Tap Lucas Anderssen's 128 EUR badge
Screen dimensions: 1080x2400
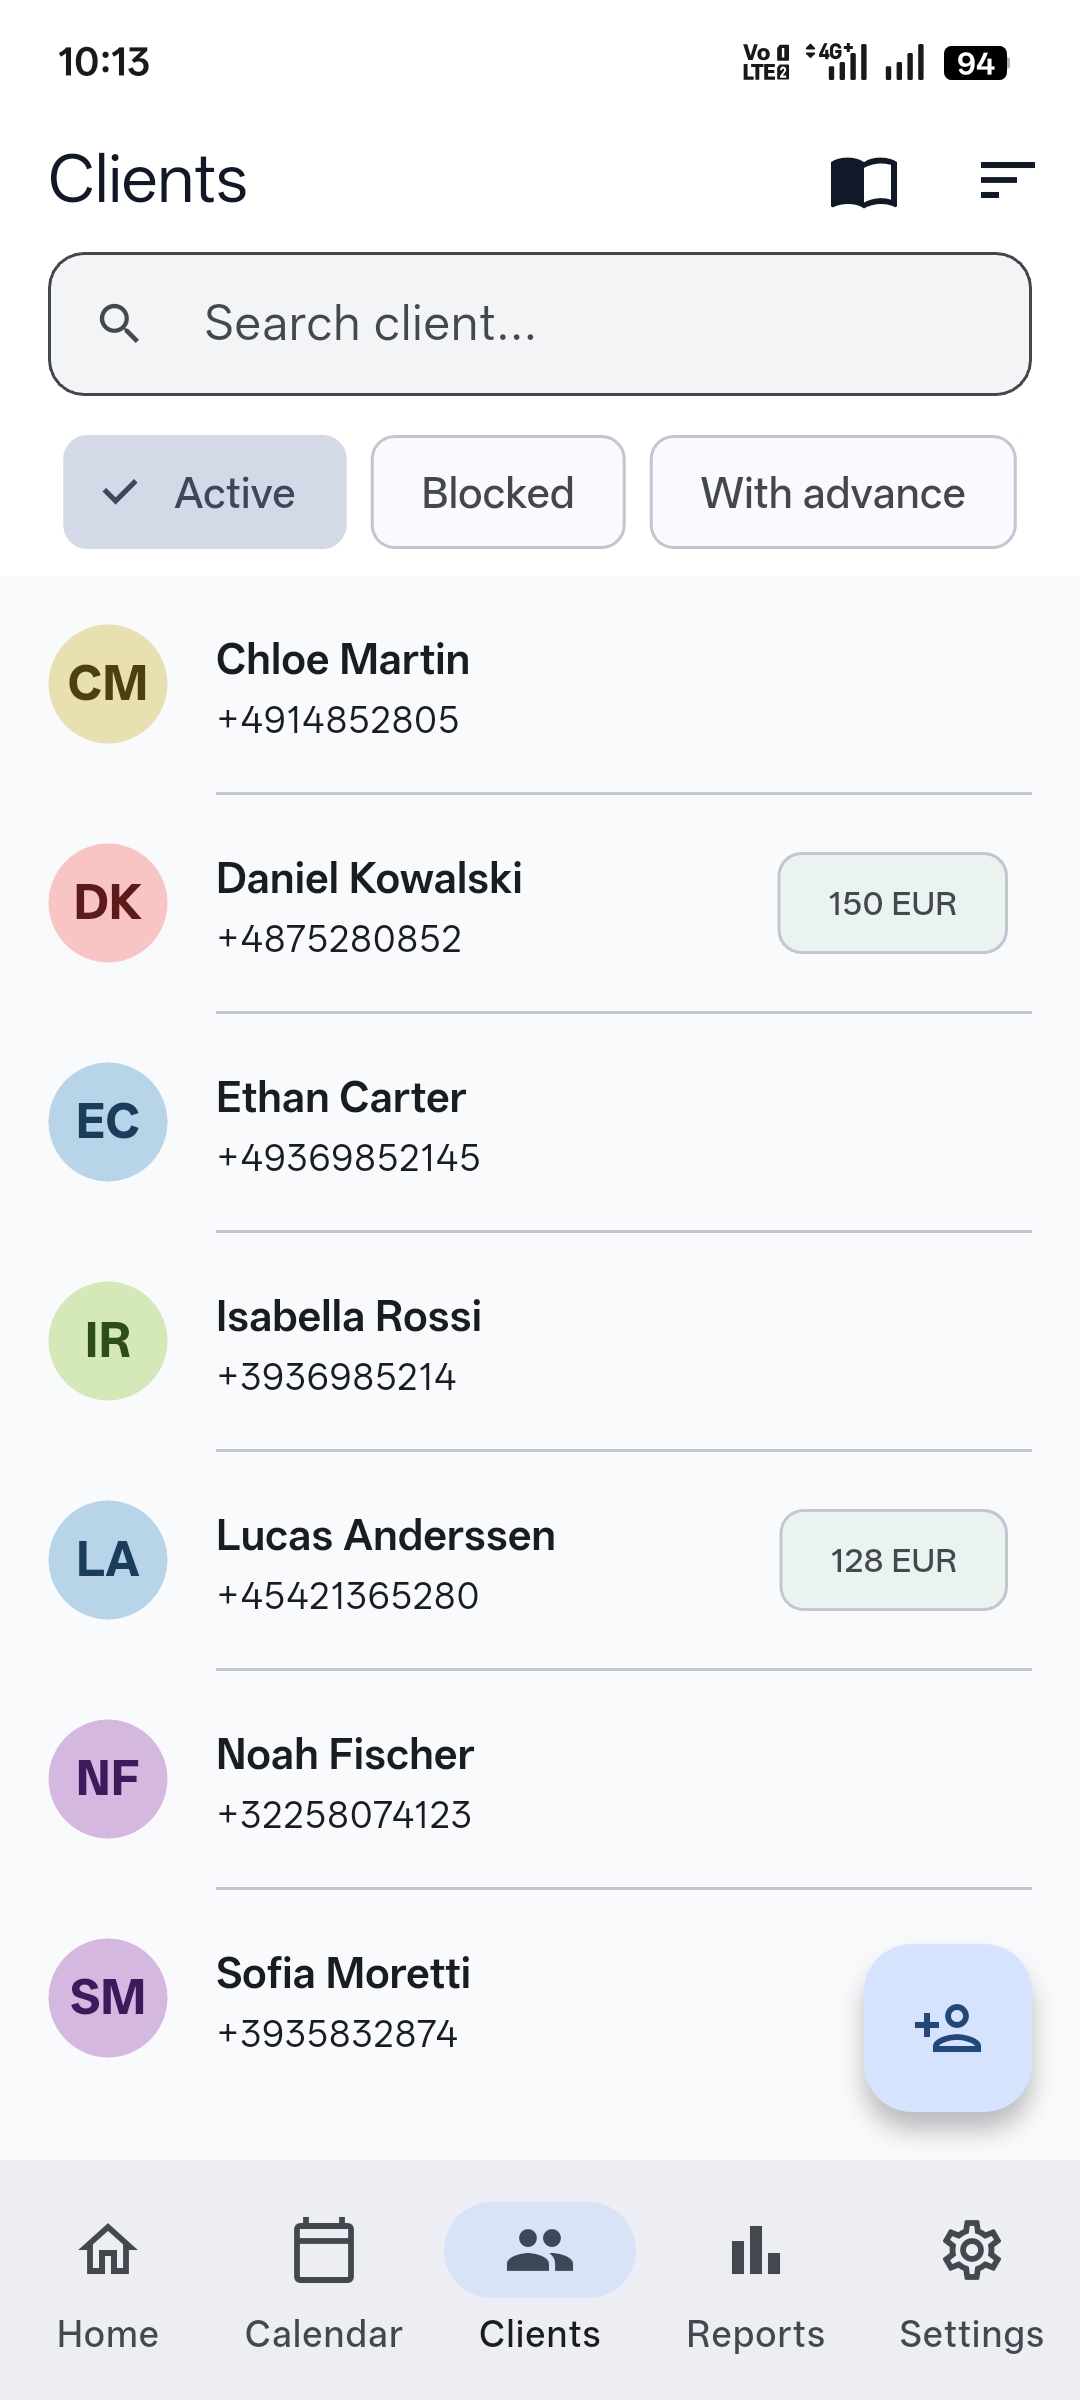point(894,1560)
